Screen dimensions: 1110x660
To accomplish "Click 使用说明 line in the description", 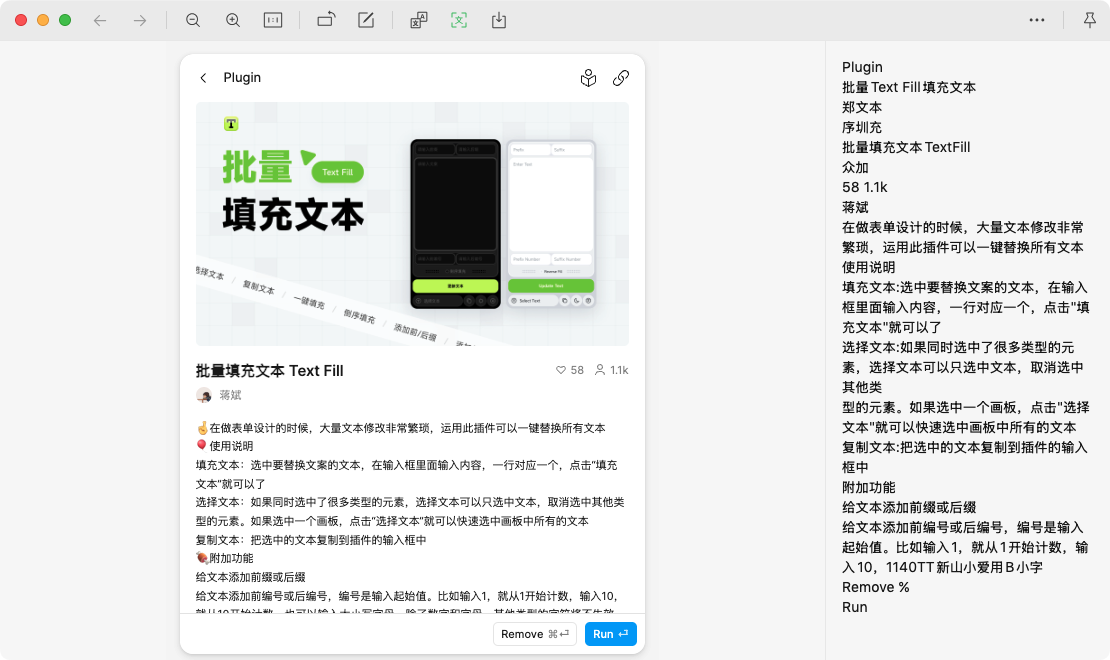I will coord(231,446).
